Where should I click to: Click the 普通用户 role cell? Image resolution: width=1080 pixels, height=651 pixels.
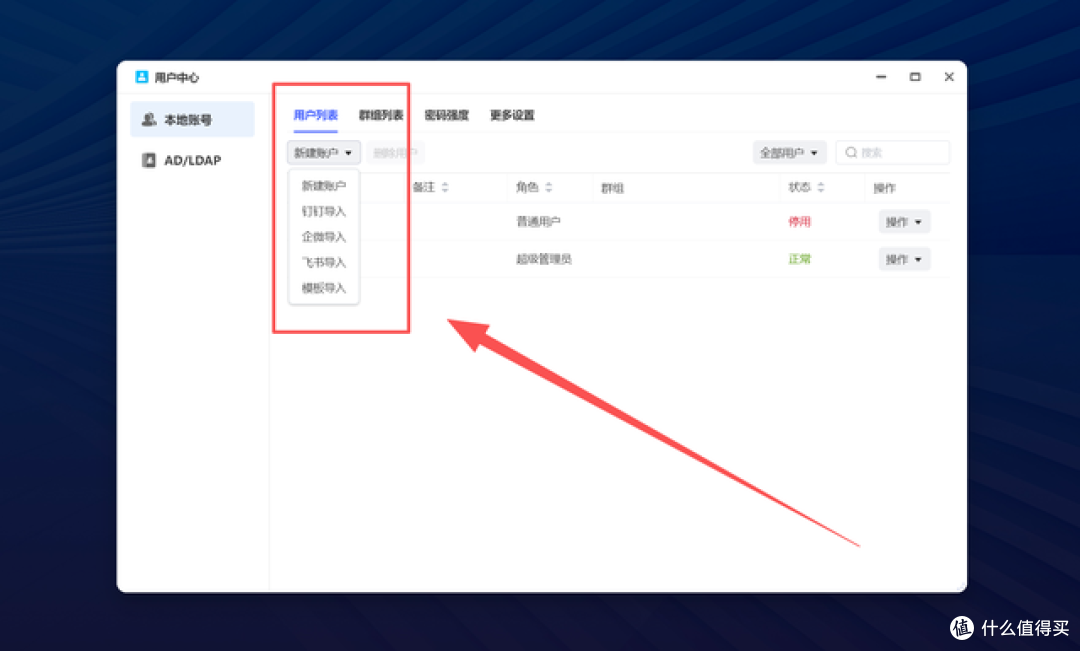coord(538,222)
